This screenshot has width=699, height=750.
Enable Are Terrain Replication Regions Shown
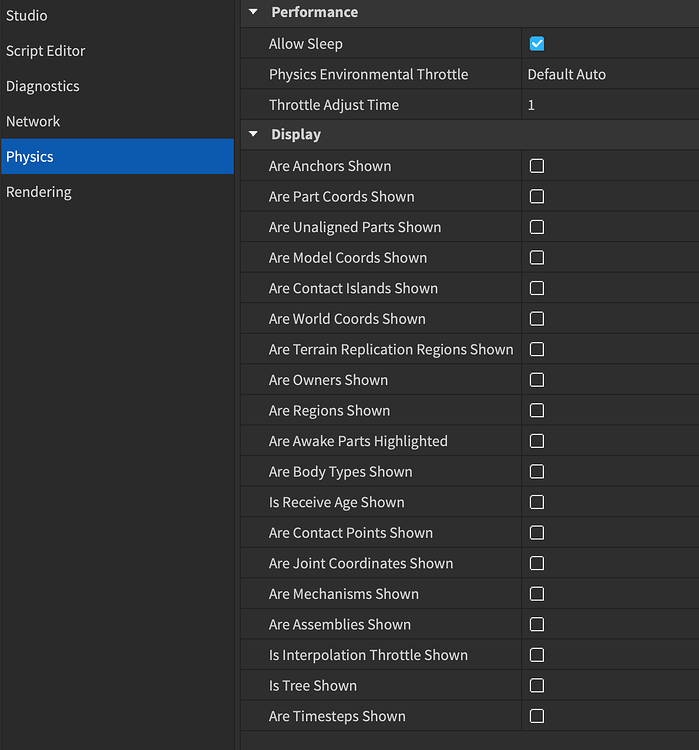537,350
